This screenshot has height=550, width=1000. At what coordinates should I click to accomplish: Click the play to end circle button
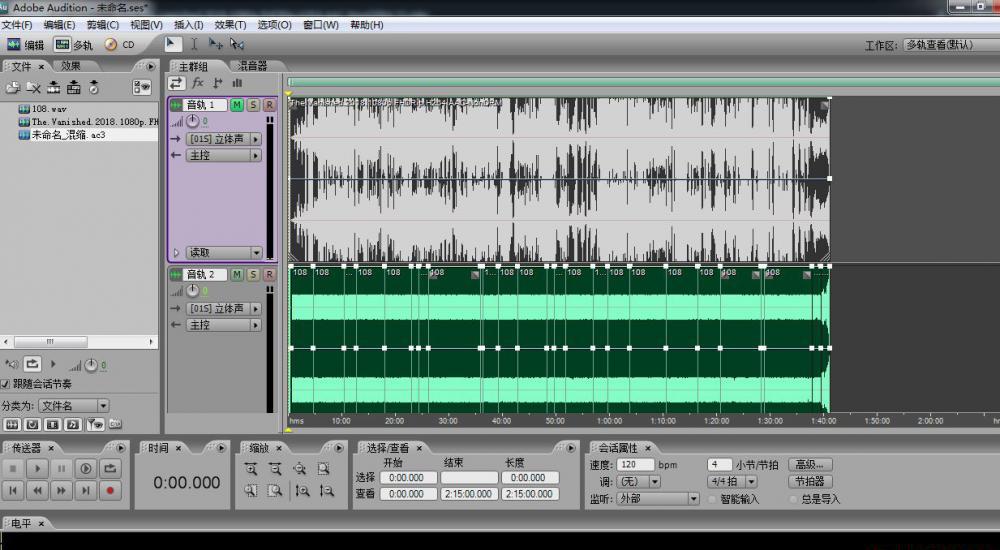[x=86, y=469]
